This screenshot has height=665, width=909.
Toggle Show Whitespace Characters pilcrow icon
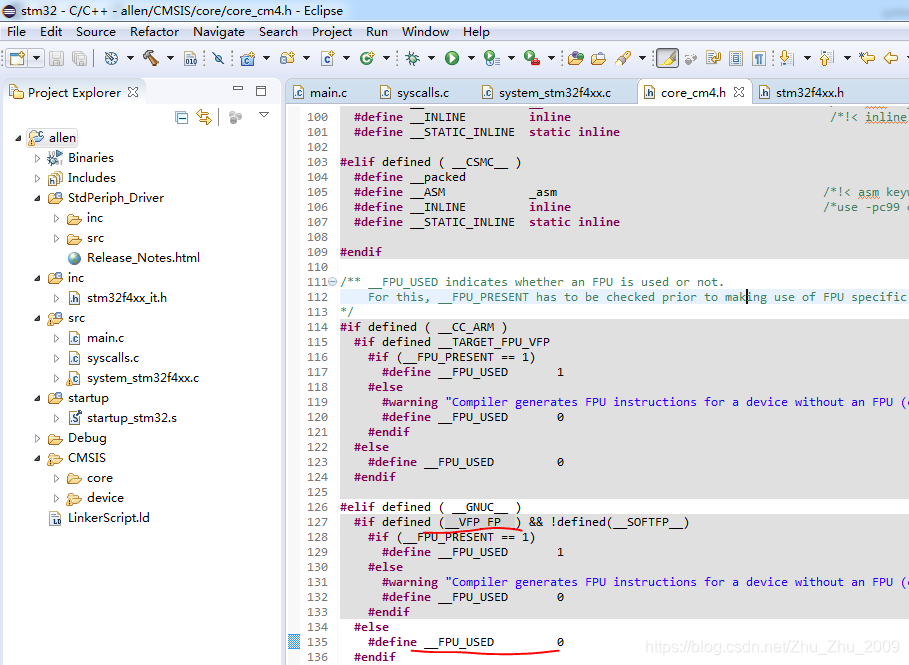pyautogui.click(x=759, y=58)
